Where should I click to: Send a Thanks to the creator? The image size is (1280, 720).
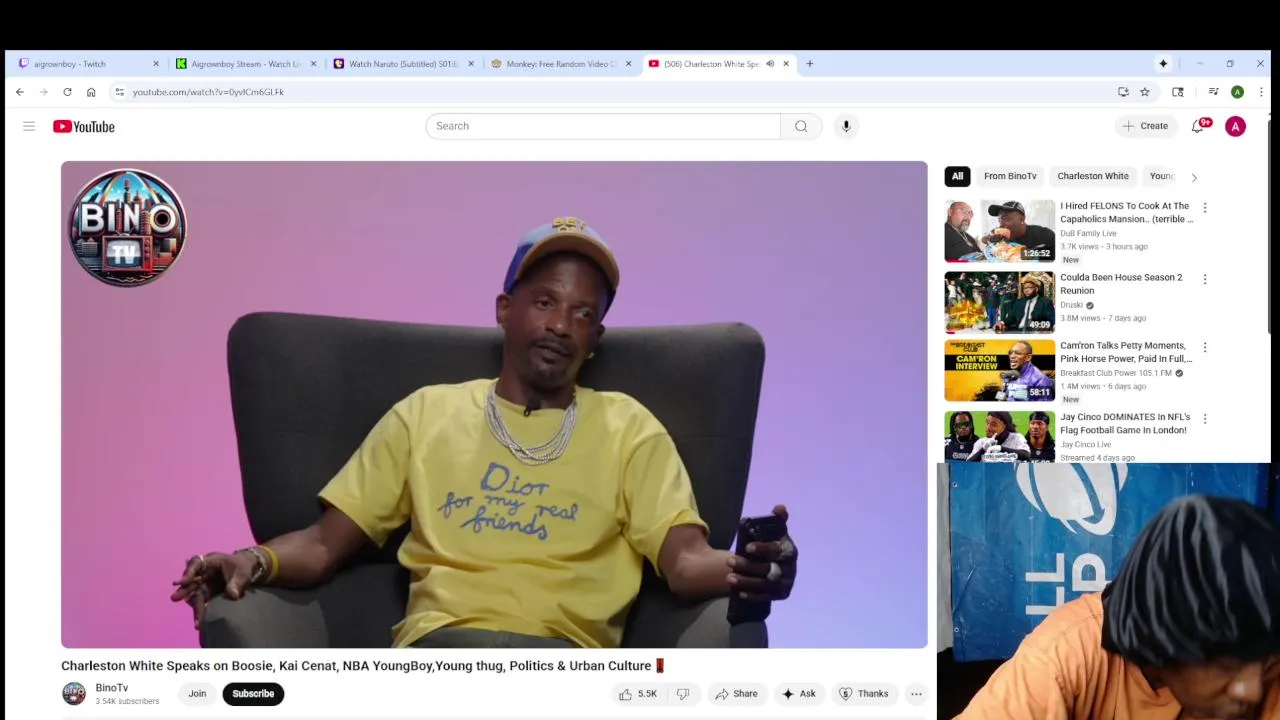[x=864, y=694]
